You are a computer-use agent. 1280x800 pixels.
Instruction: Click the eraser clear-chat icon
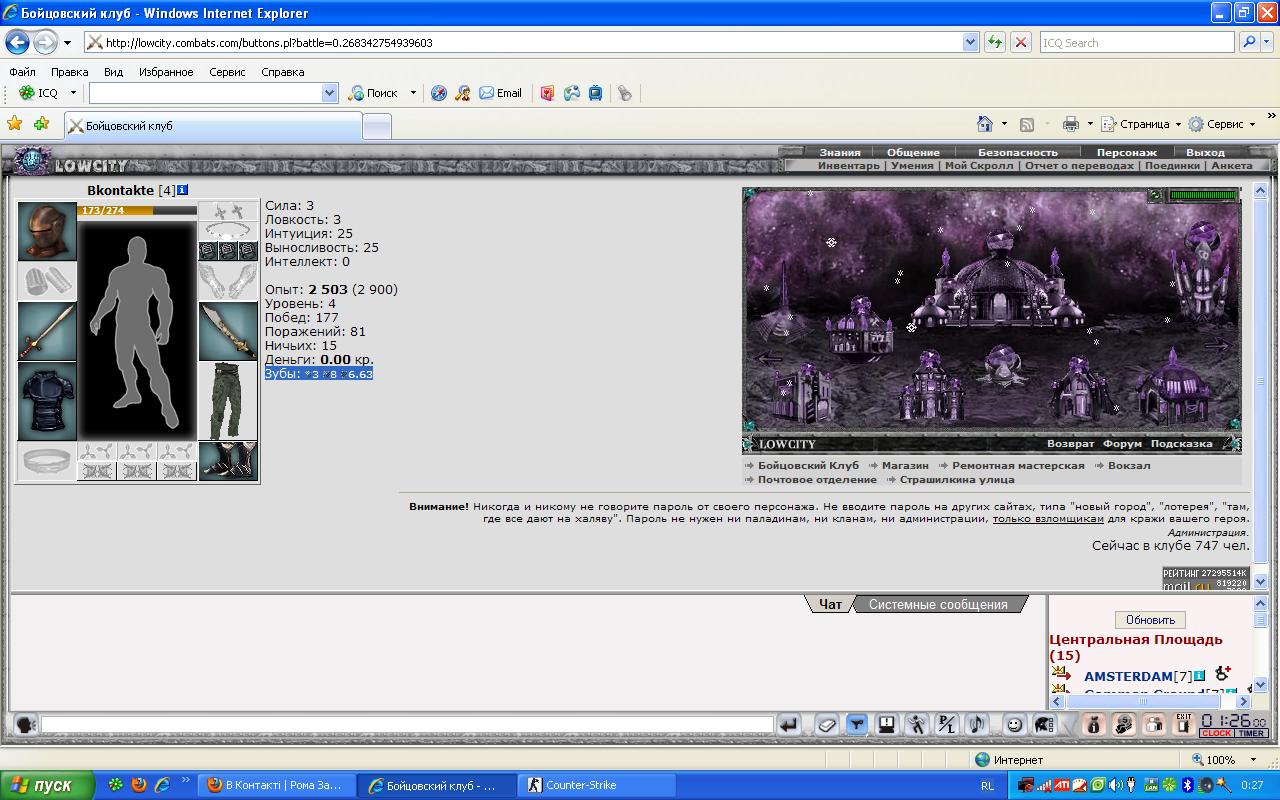(826, 725)
